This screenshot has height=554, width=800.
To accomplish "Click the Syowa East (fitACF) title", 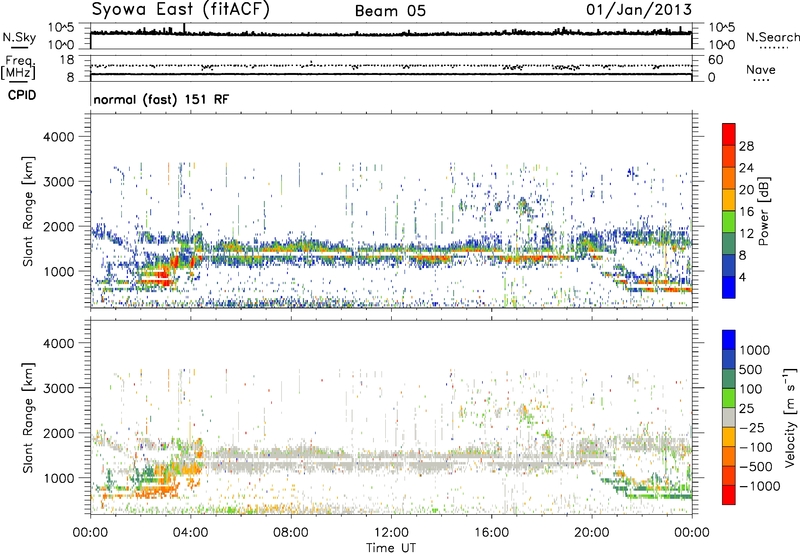I will 181,10.
